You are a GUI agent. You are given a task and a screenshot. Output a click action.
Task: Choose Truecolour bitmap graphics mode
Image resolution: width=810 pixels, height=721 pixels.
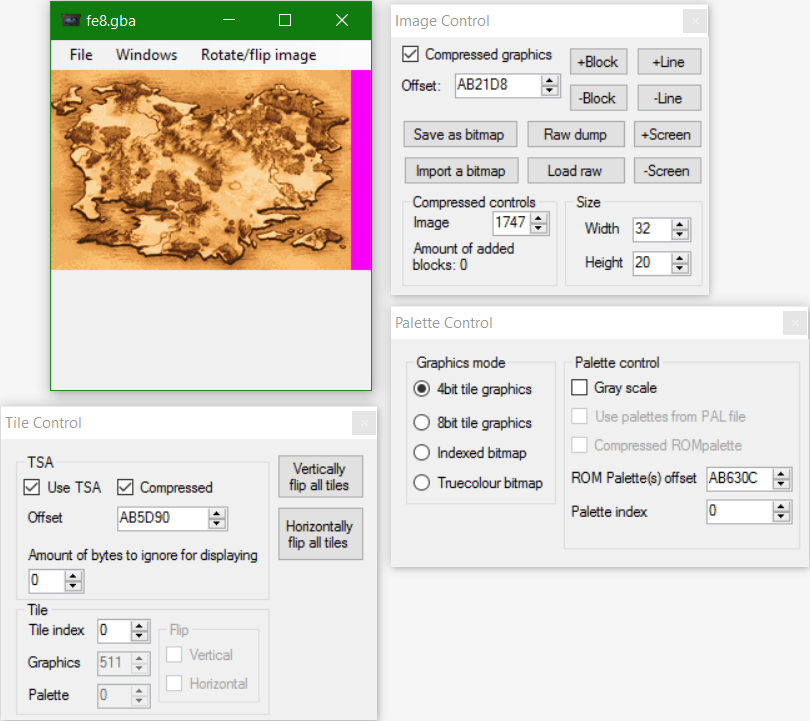(x=422, y=483)
